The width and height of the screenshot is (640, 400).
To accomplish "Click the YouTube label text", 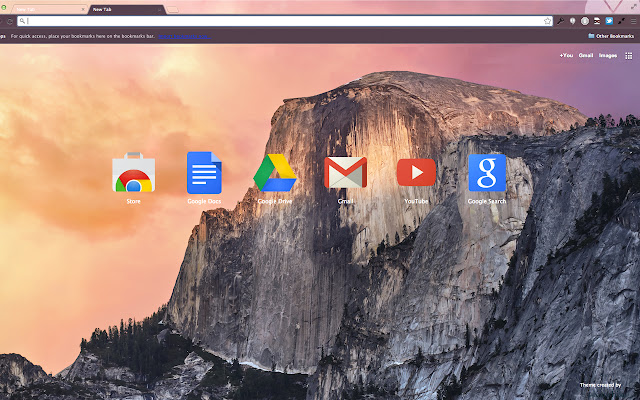I will click(x=416, y=201).
